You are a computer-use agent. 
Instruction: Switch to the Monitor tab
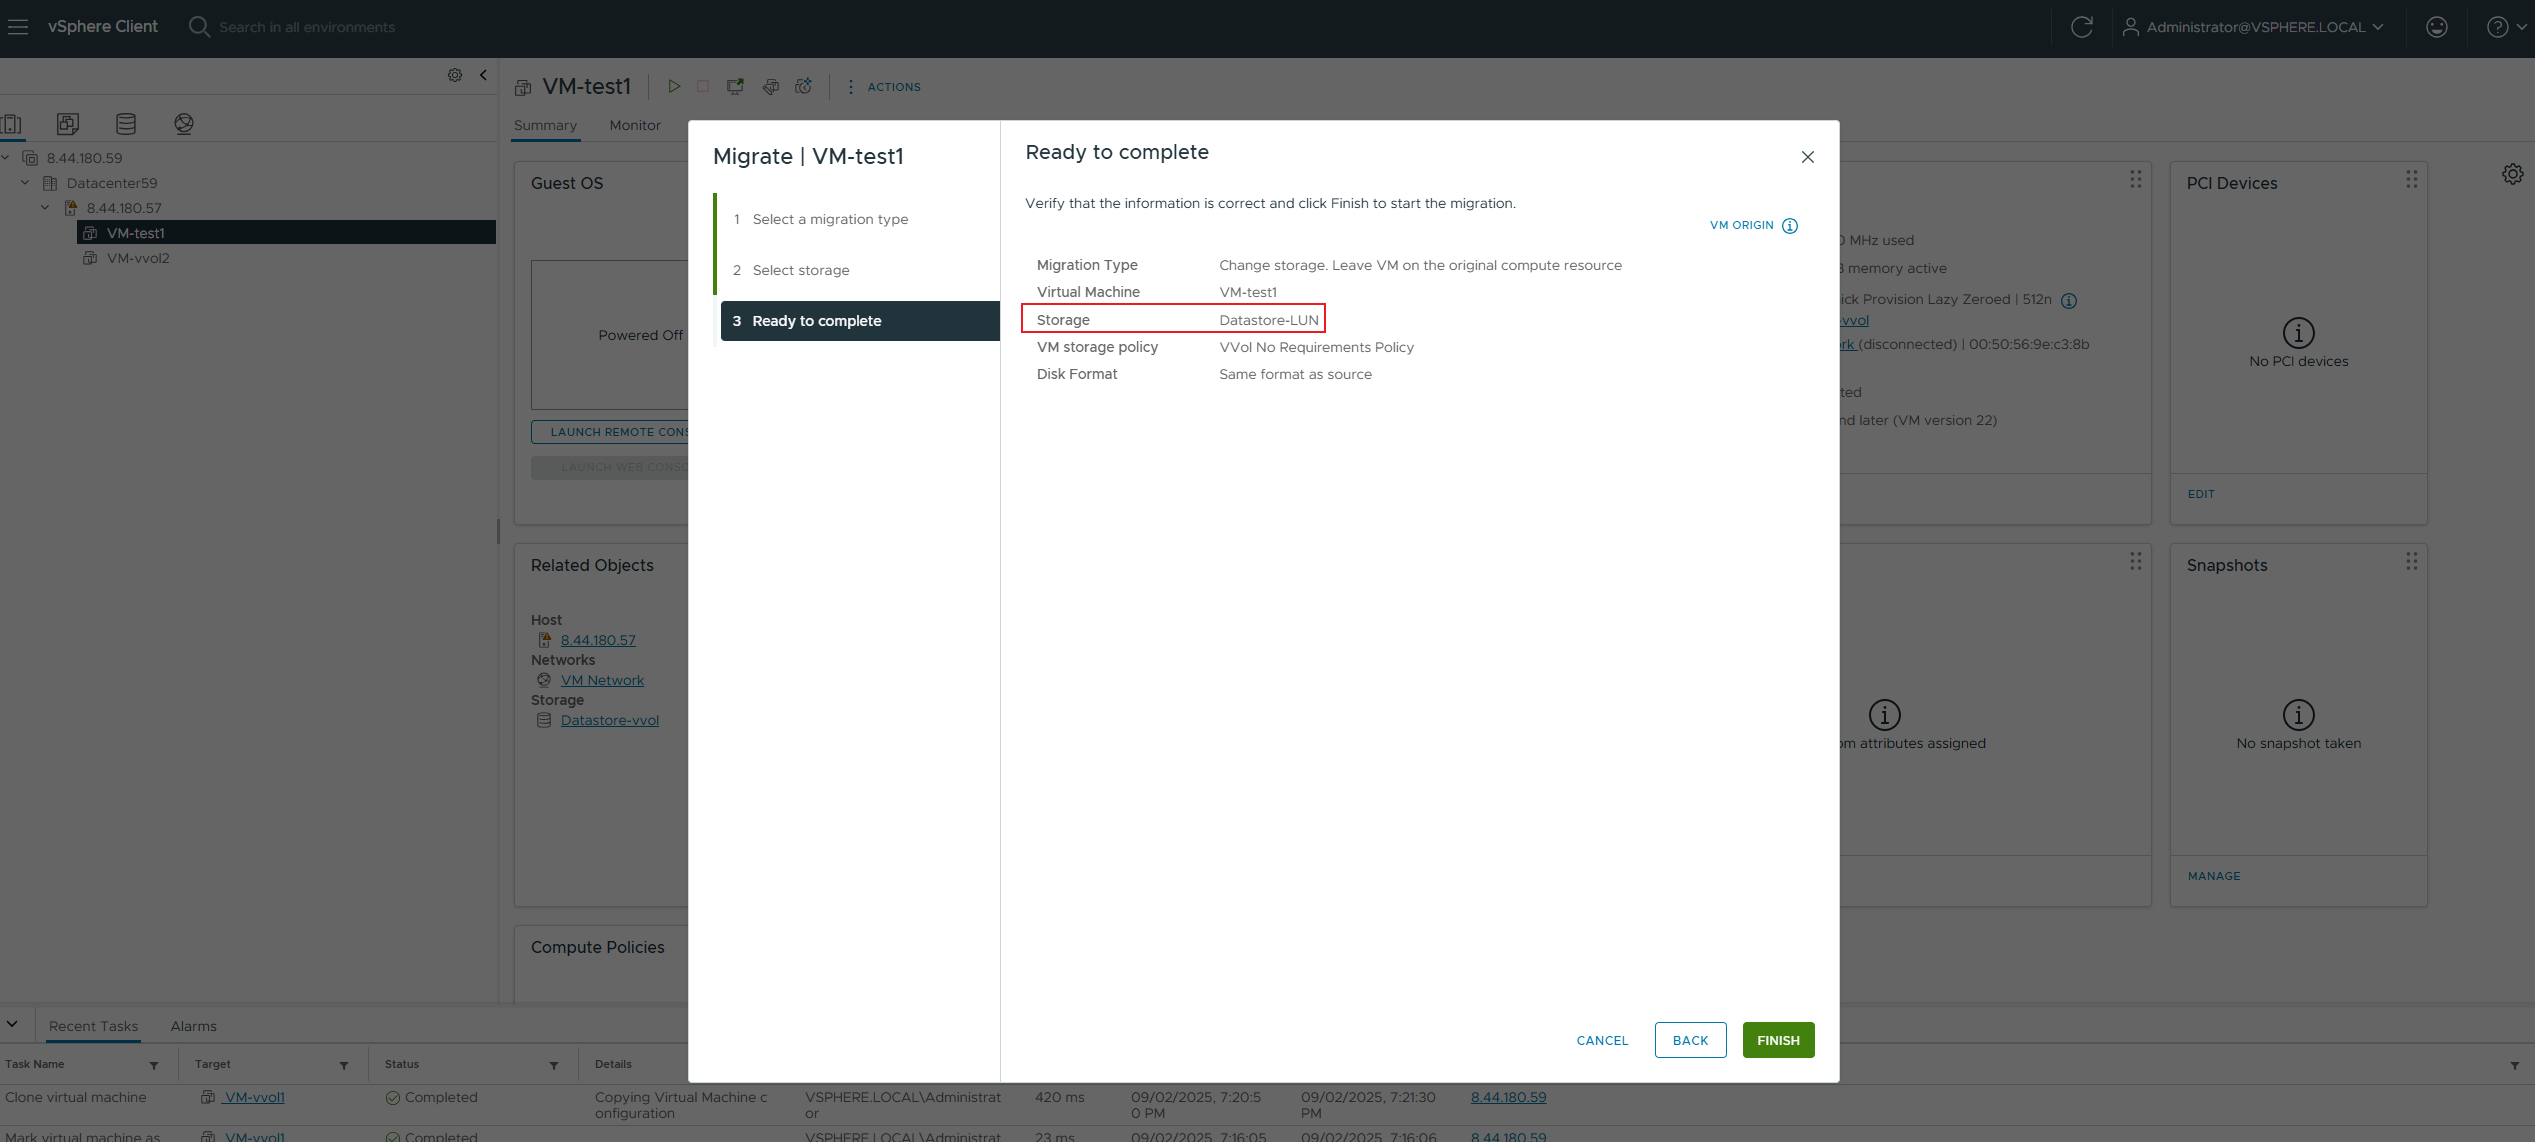click(x=635, y=125)
